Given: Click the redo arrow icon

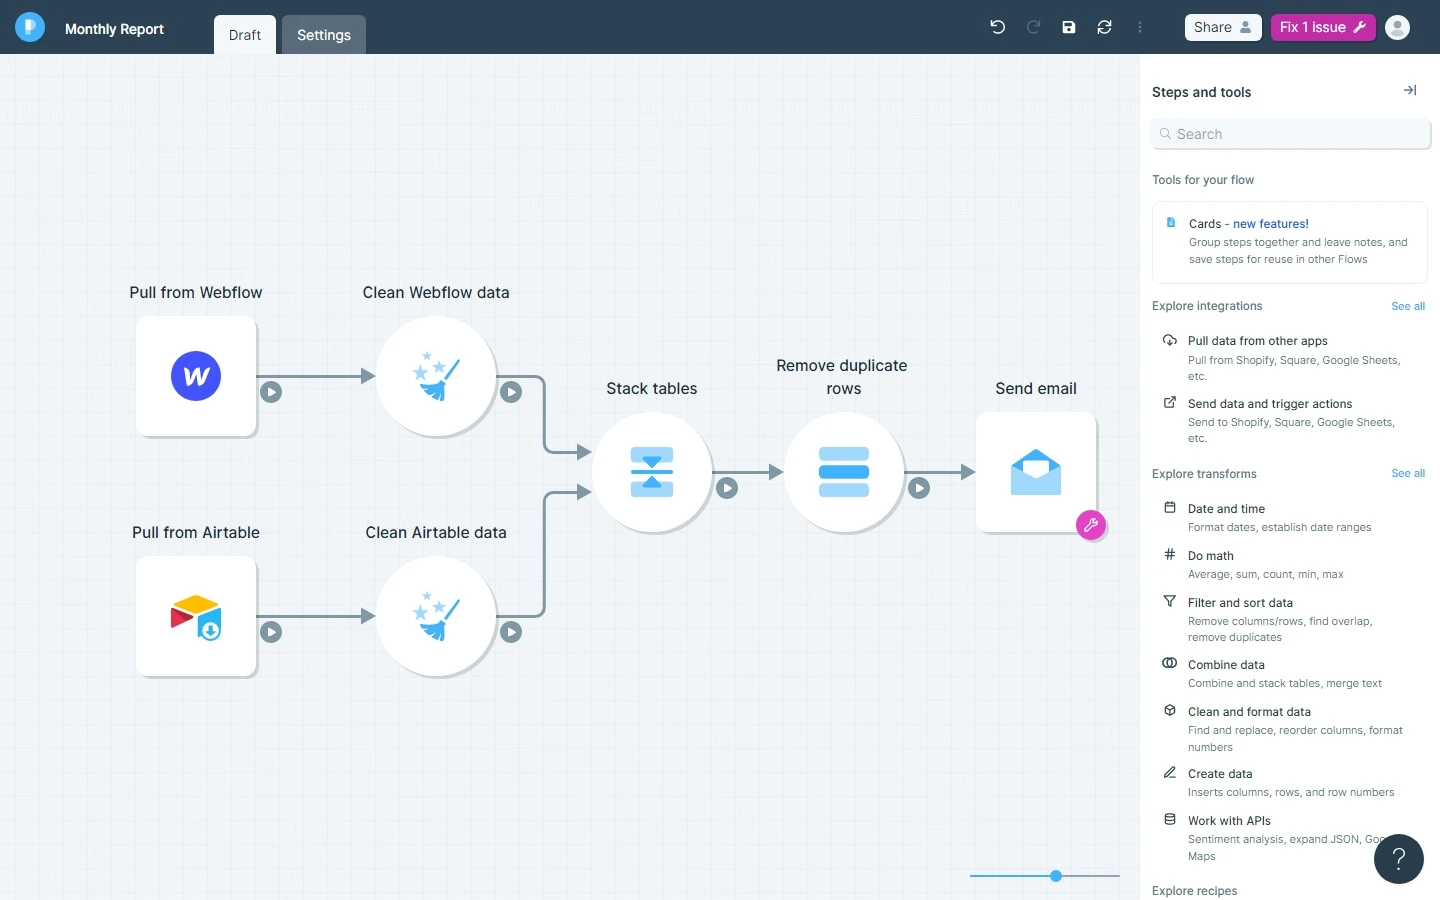Looking at the screenshot, I should tap(1033, 27).
